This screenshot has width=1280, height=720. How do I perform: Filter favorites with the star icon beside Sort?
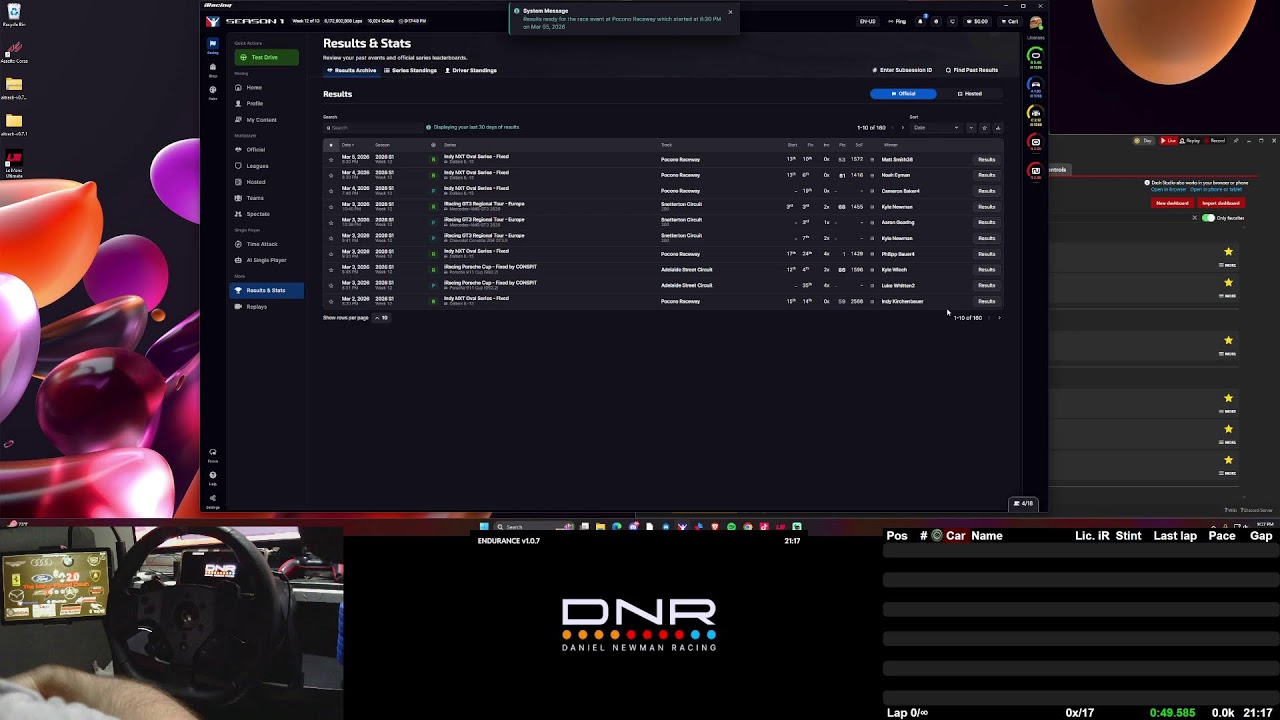pyautogui.click(x=984, y=127)
